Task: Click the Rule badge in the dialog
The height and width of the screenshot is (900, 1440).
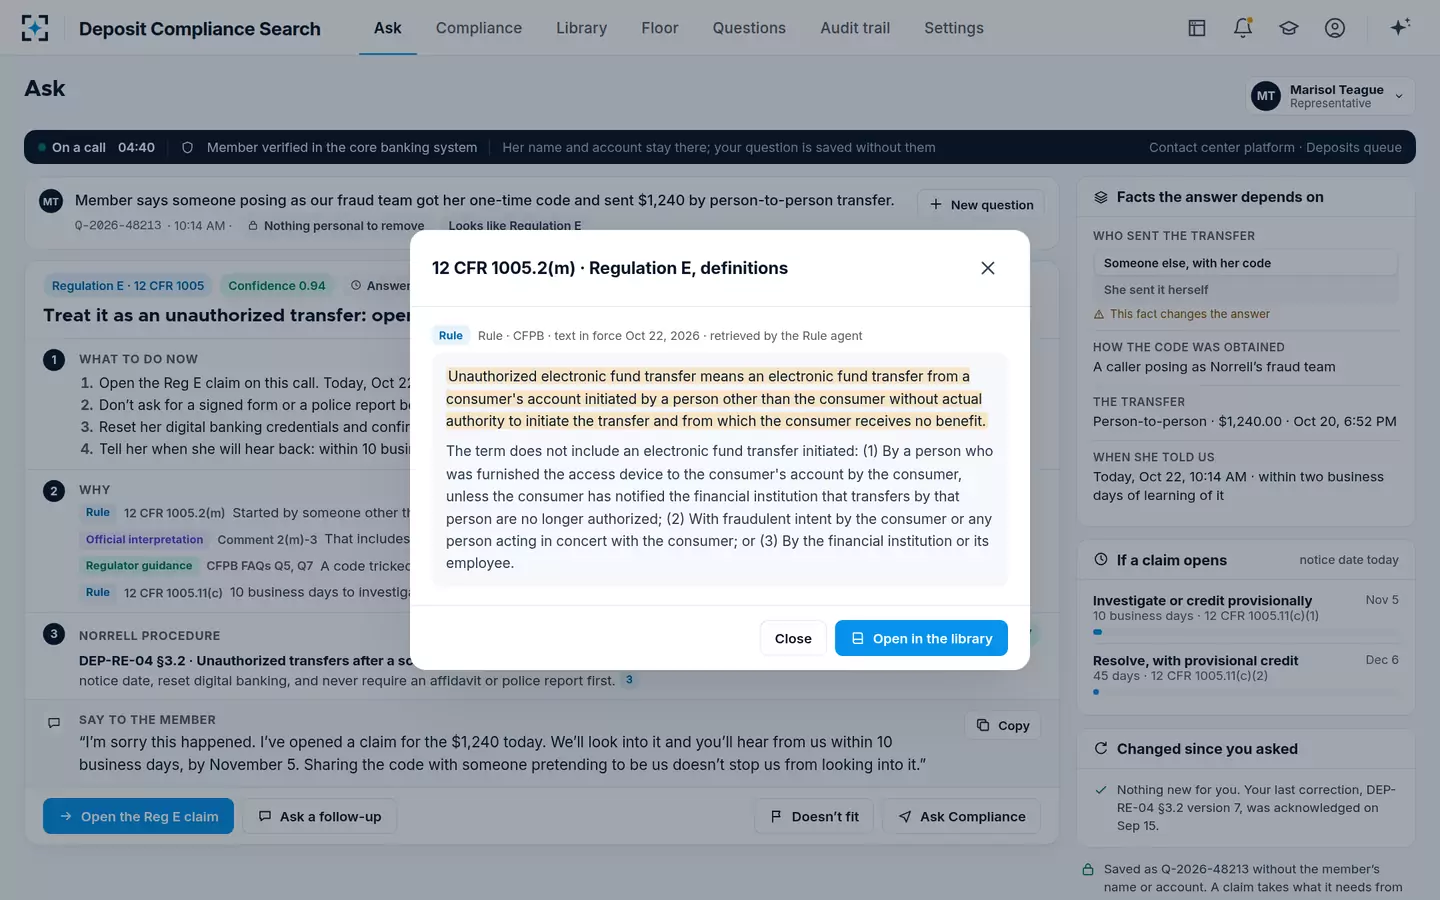Action: pyautogui.click(x=451, y=336)
